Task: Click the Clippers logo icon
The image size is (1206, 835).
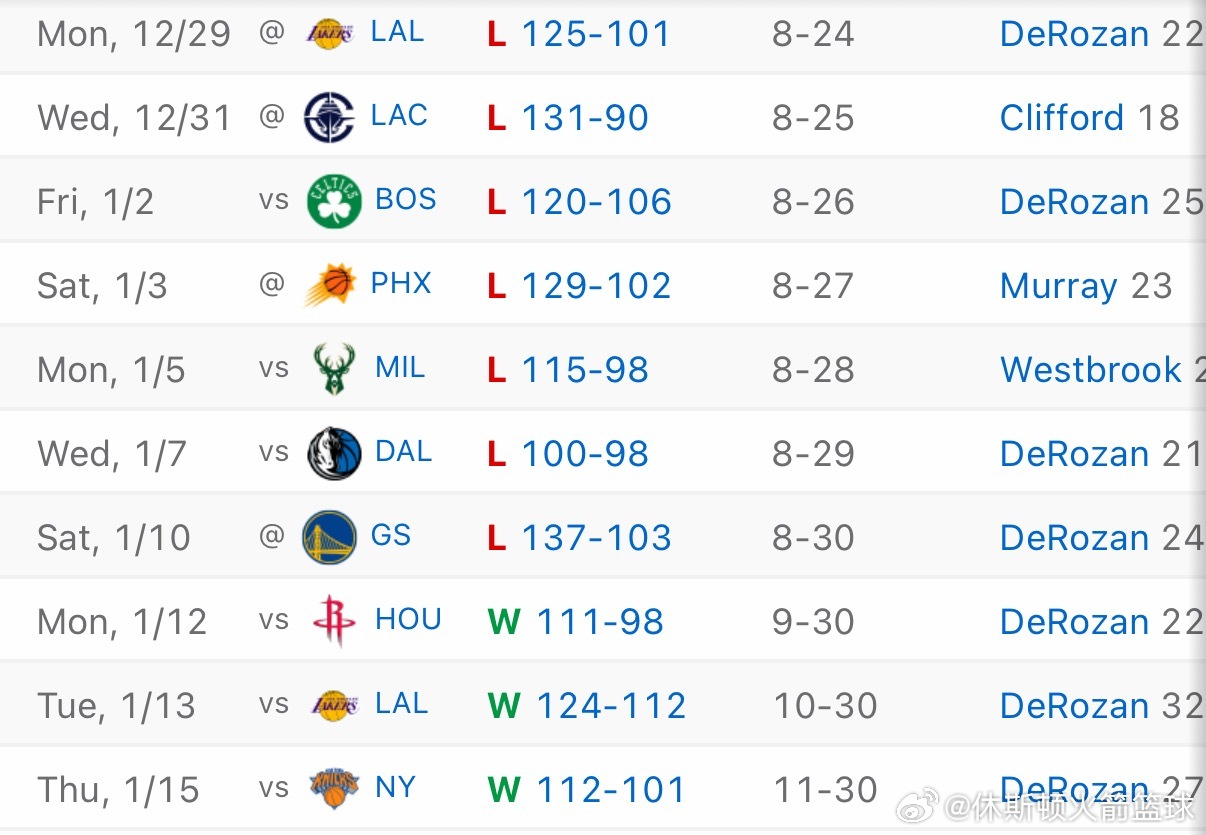Action: point(329,117)
